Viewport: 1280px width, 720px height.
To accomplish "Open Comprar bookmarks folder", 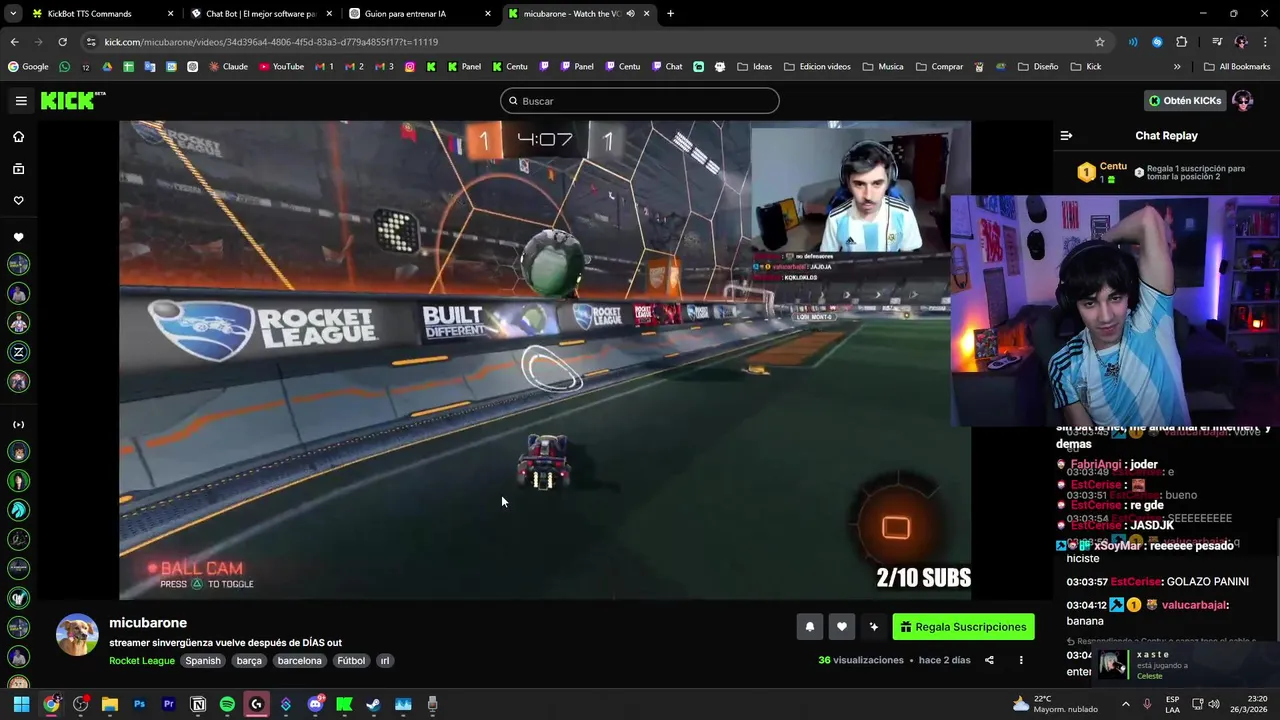I will 939,67.
